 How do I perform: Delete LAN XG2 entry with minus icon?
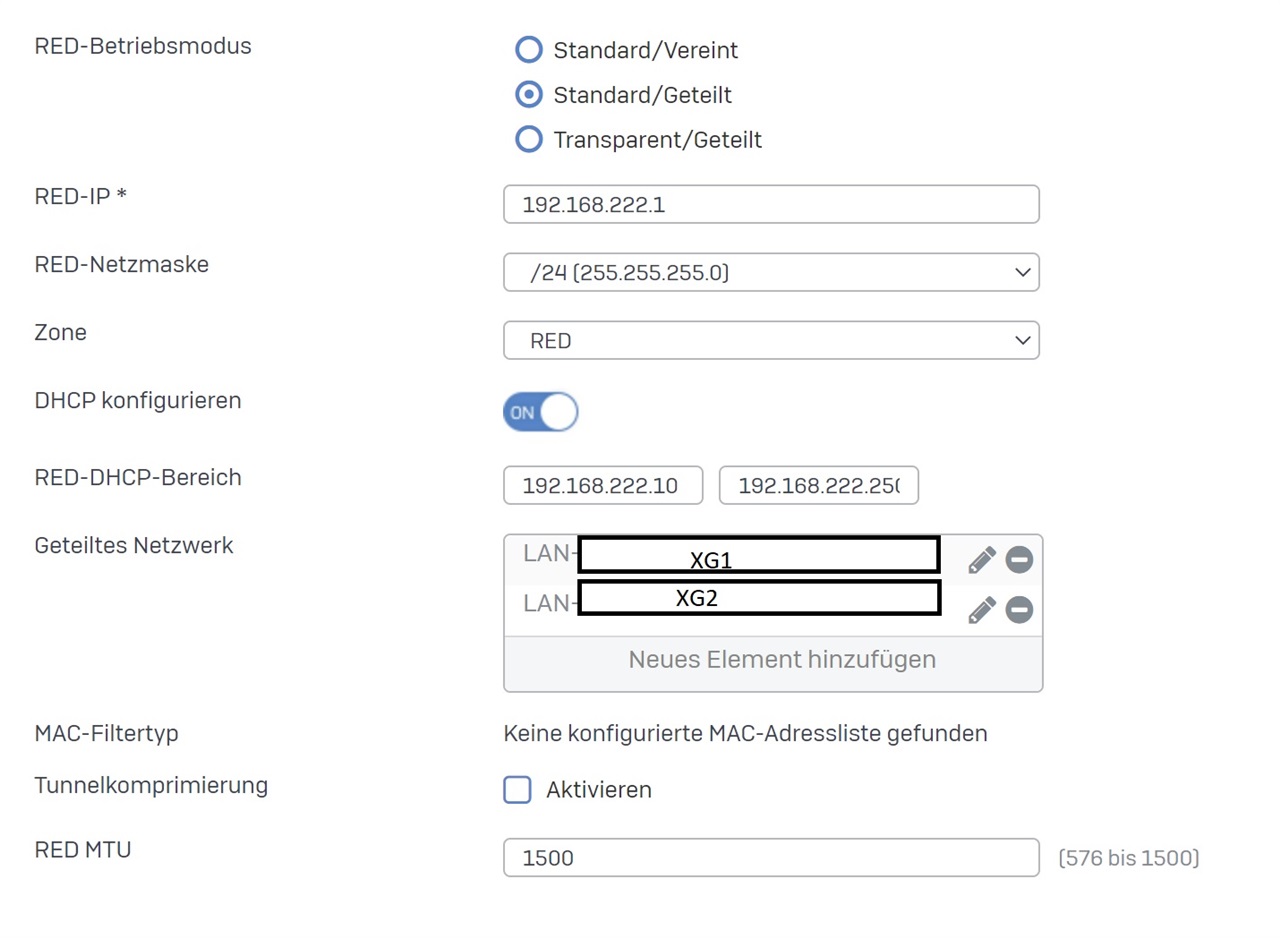point(1019,610)
